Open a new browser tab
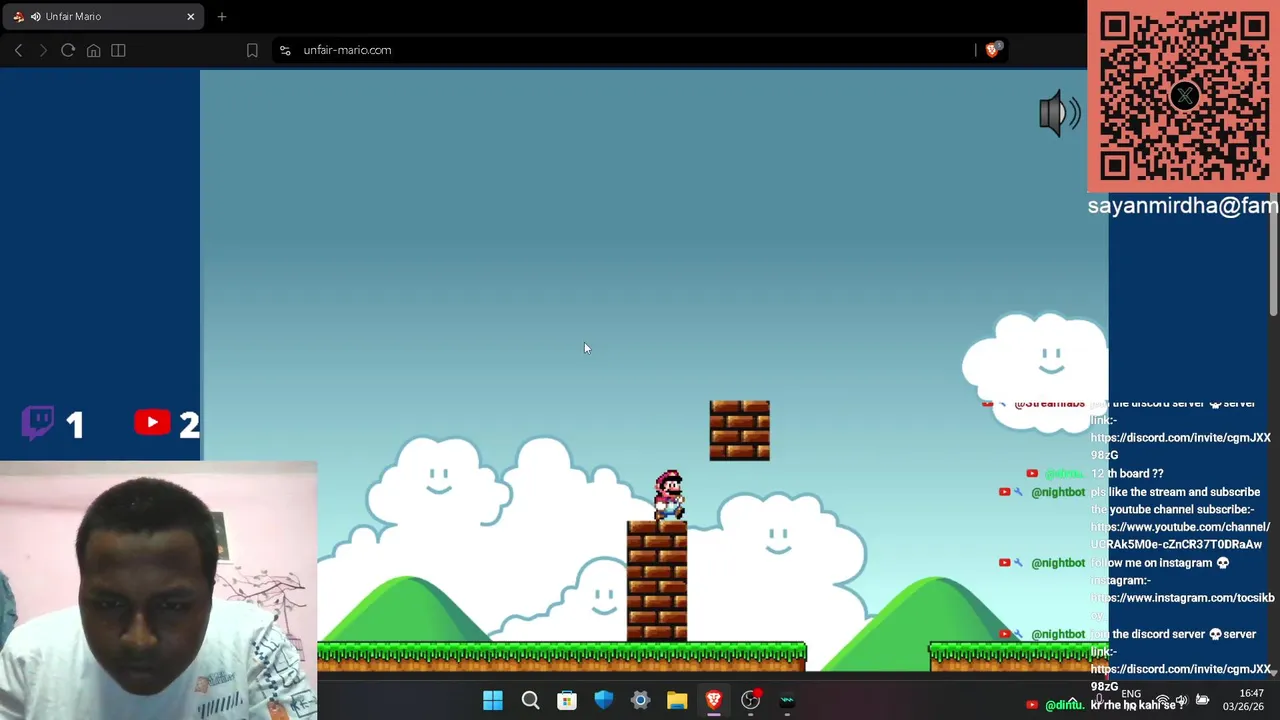The width and height of the screenshot is (1280, 720). 222,16
